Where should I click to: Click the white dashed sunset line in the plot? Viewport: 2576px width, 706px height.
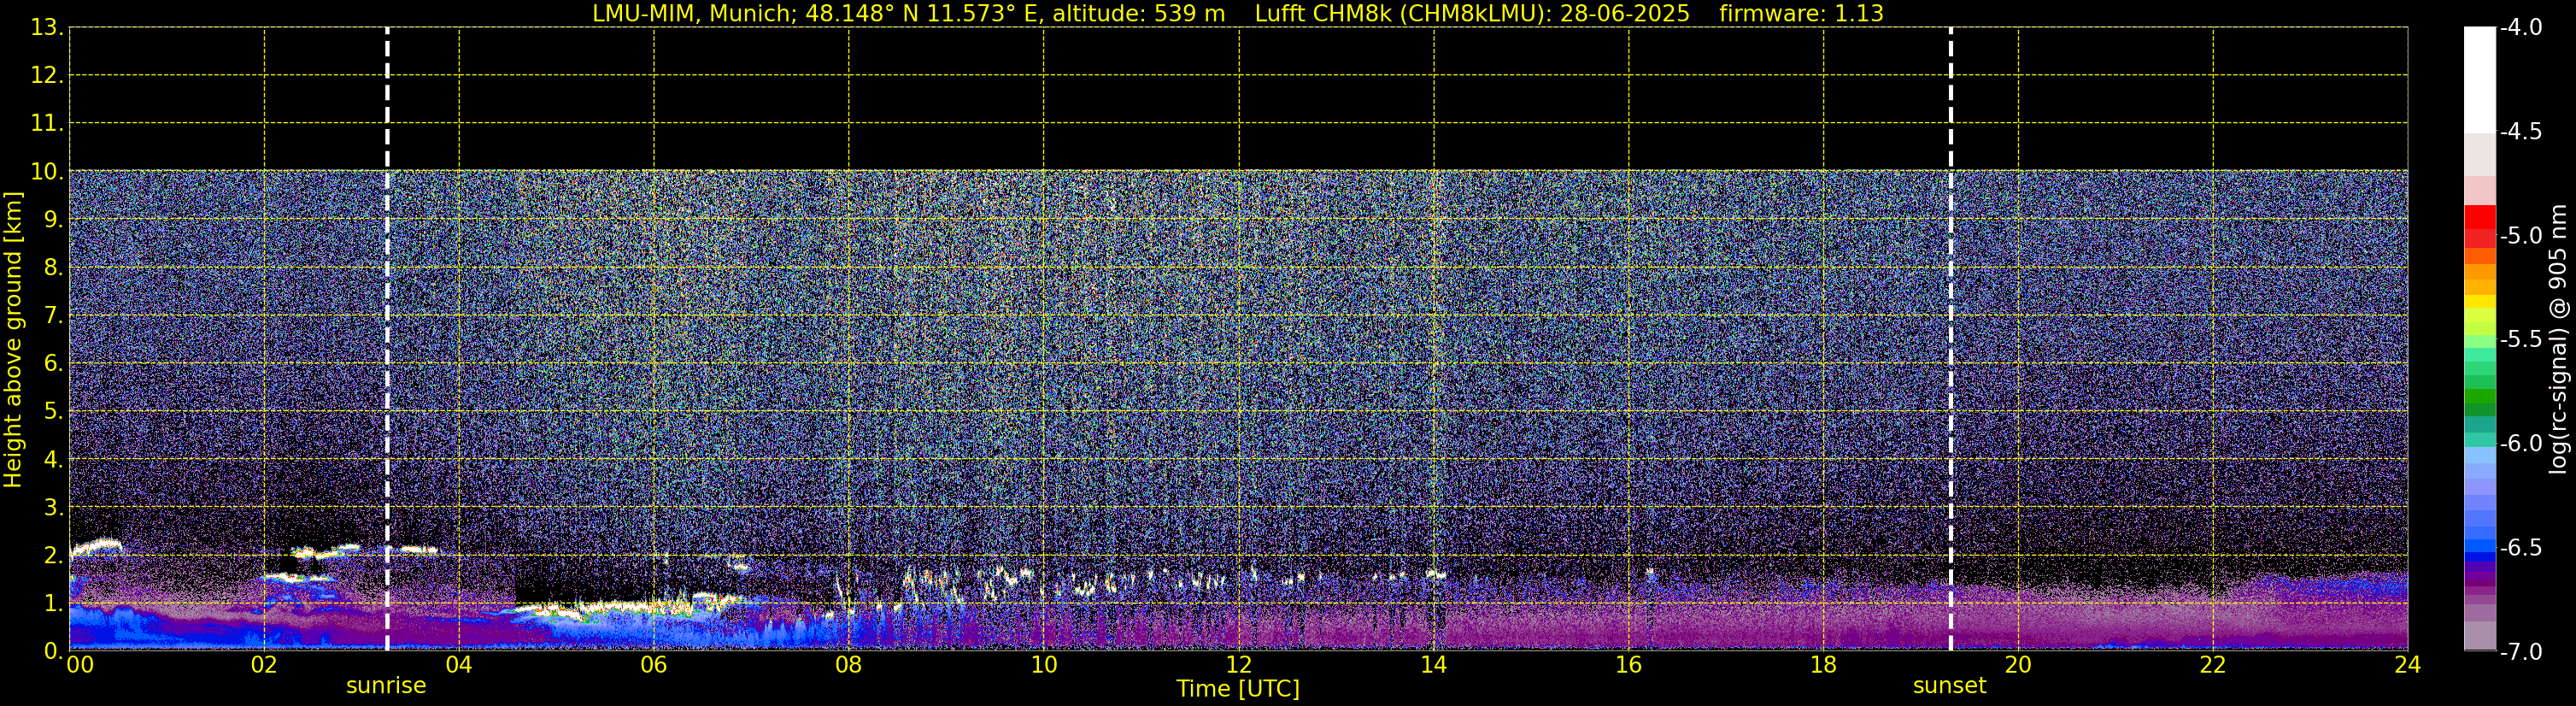click(1950, 339)
